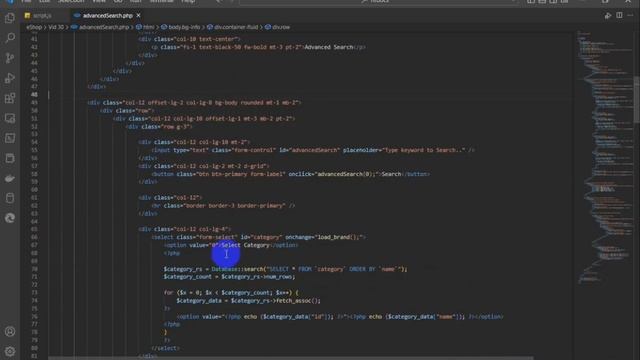Open the Manage gear icon
Viewport: 640px width, 360px height.
(x=10, y=351)
